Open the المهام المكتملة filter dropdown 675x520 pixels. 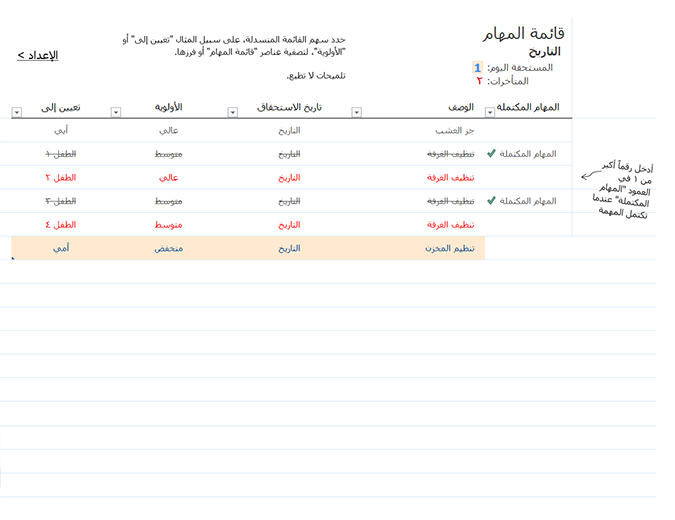click(490, 112)
